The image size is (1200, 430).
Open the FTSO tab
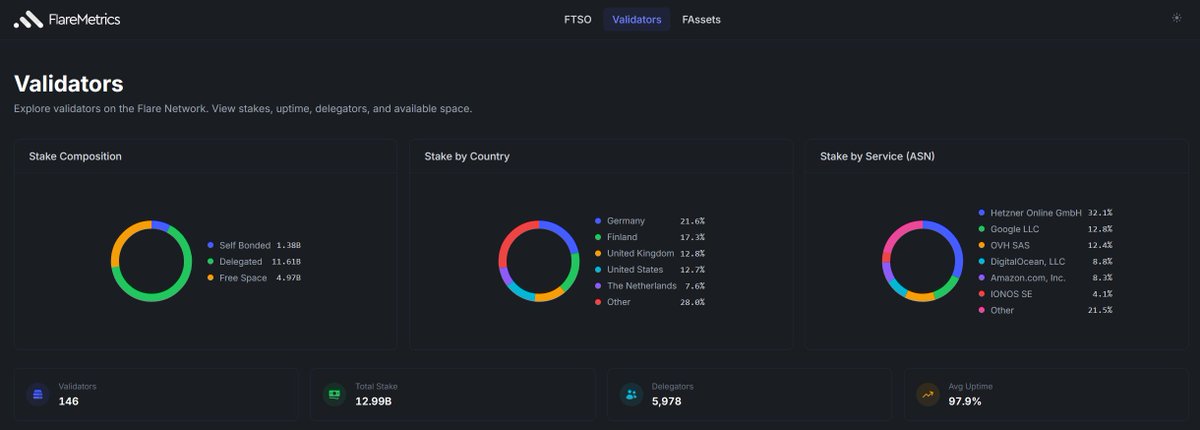pos(578,19)
